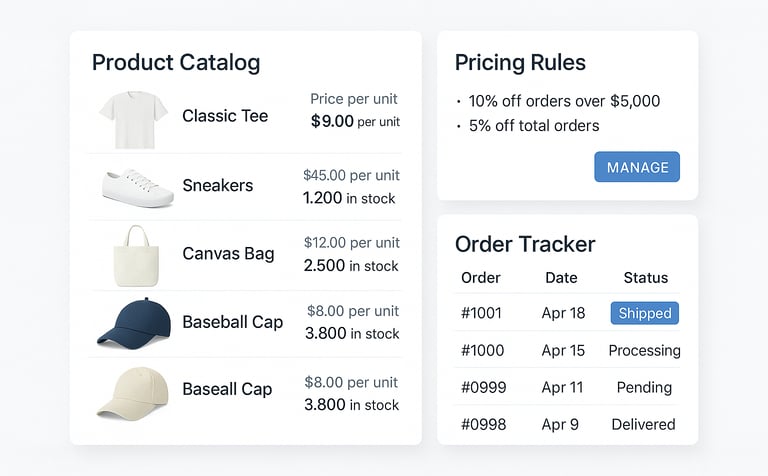Open order #0998
The height and width of the screenshot is (476, 768).
[x=483, y=424]
